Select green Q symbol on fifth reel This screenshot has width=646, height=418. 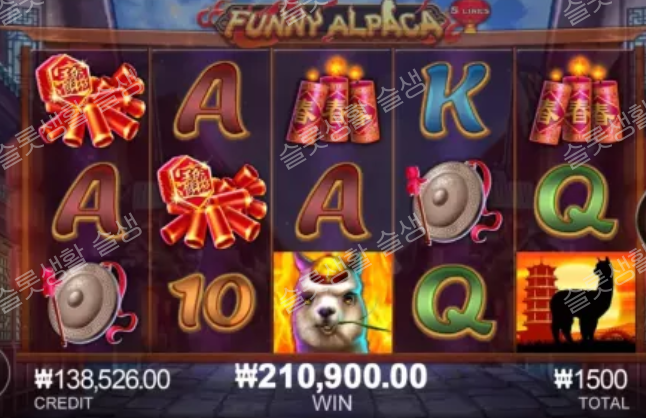(576, 202)
